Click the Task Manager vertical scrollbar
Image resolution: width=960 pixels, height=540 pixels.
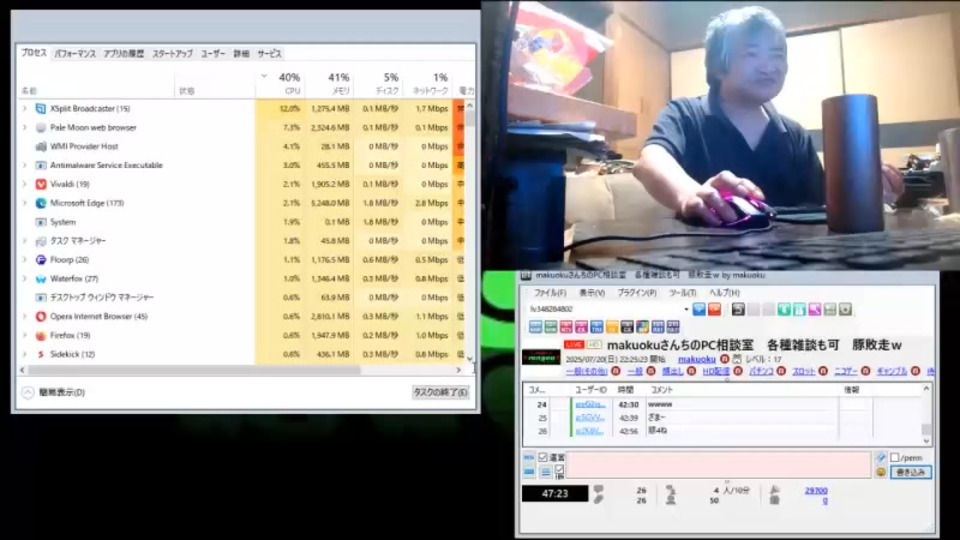470,233
